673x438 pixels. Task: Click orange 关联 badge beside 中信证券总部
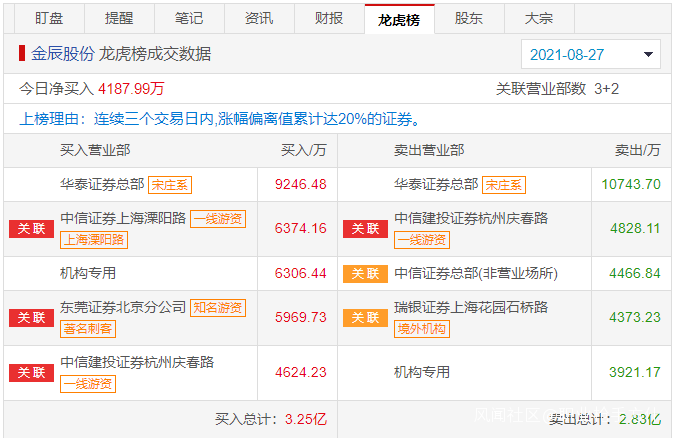click(365, 274)
